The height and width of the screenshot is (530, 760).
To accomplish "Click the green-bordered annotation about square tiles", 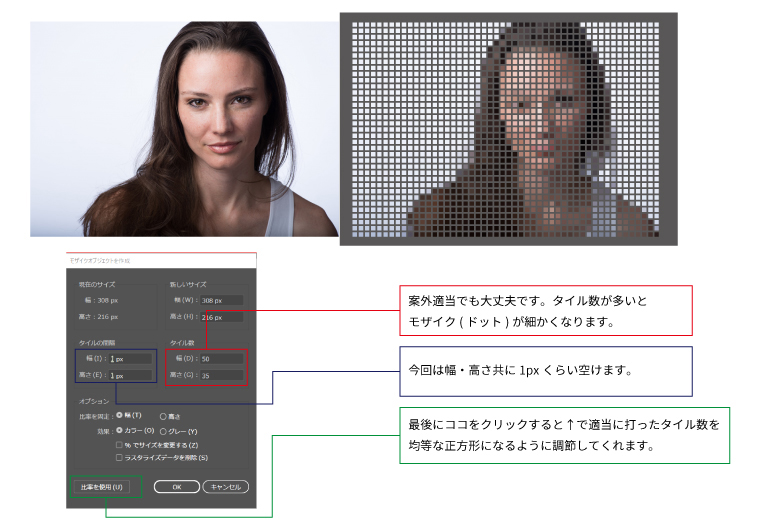I will point(564,435).
